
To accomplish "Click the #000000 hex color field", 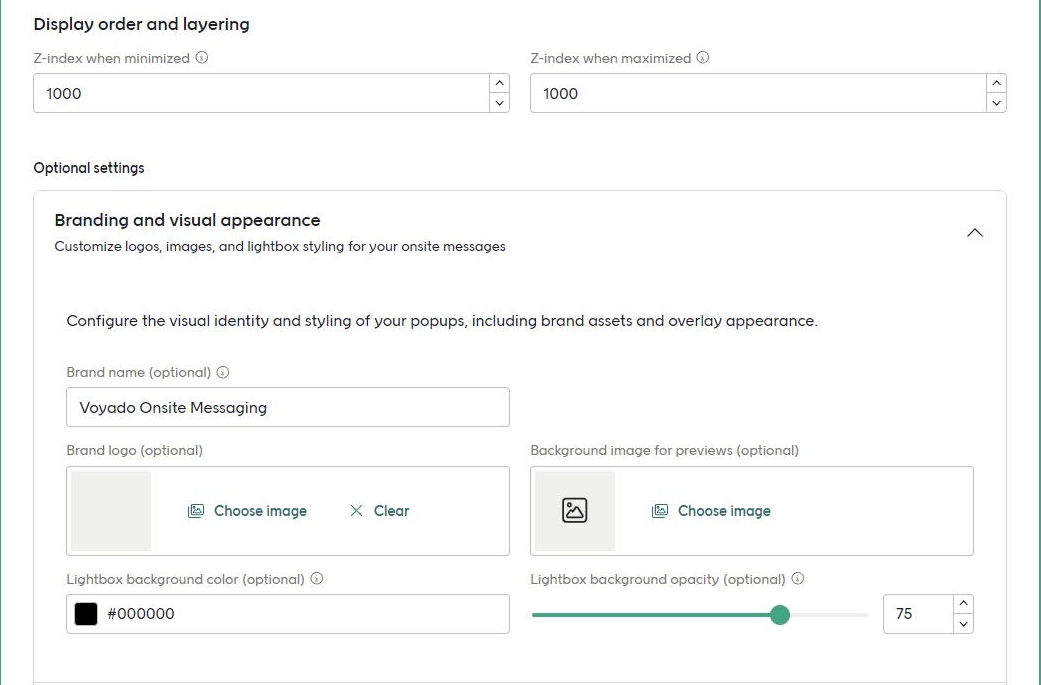I will [x=288, y=614].
